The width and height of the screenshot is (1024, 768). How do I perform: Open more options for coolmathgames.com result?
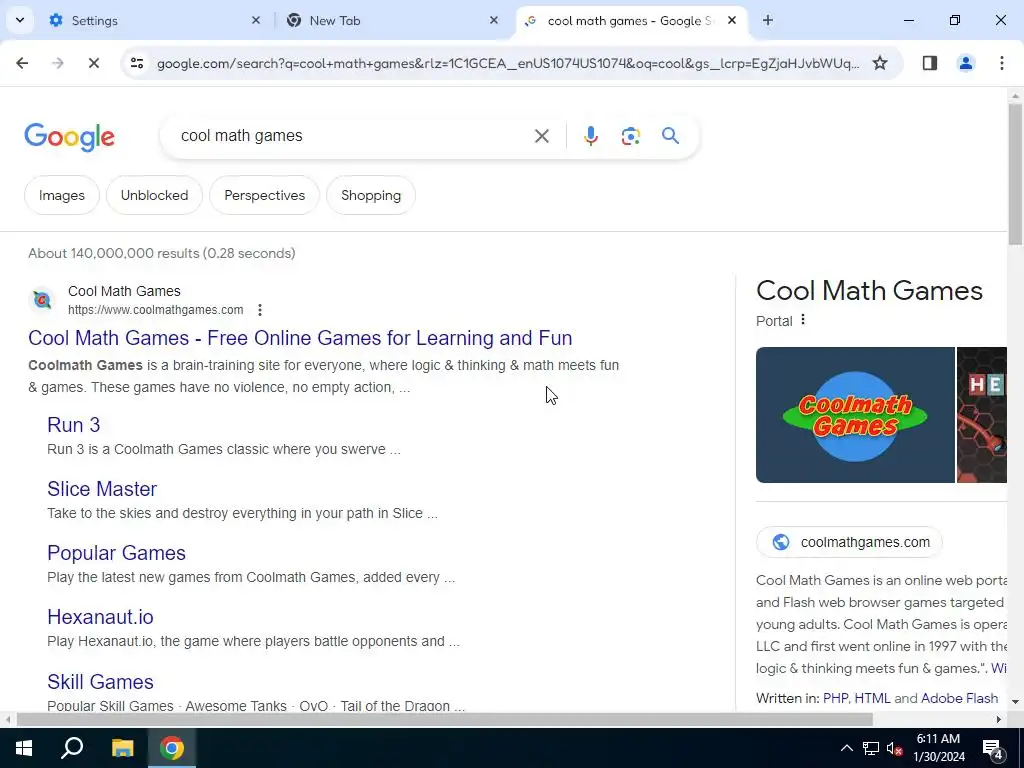pyautogui.click(x=260, y=310)
